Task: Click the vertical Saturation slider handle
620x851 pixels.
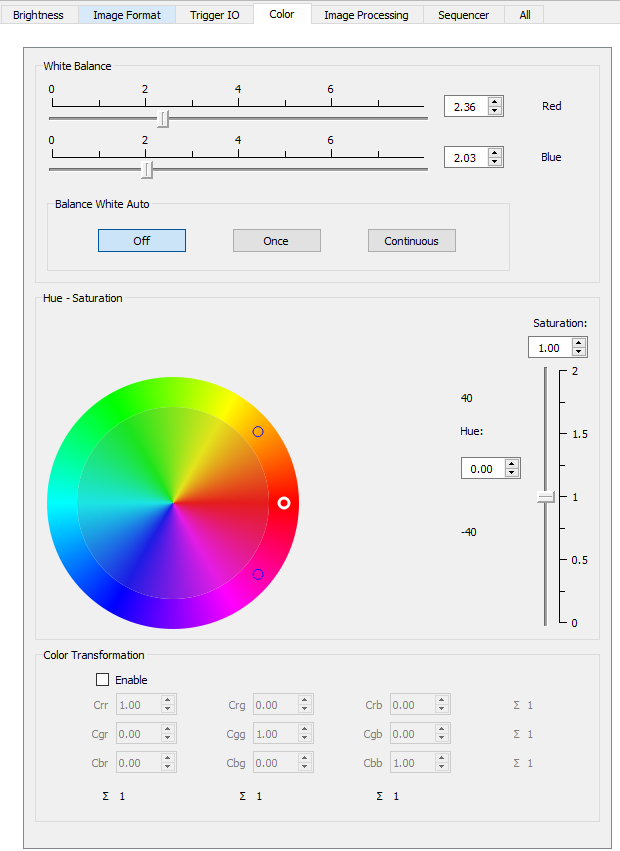Action: pyautogui.click(x=546, y=497)
